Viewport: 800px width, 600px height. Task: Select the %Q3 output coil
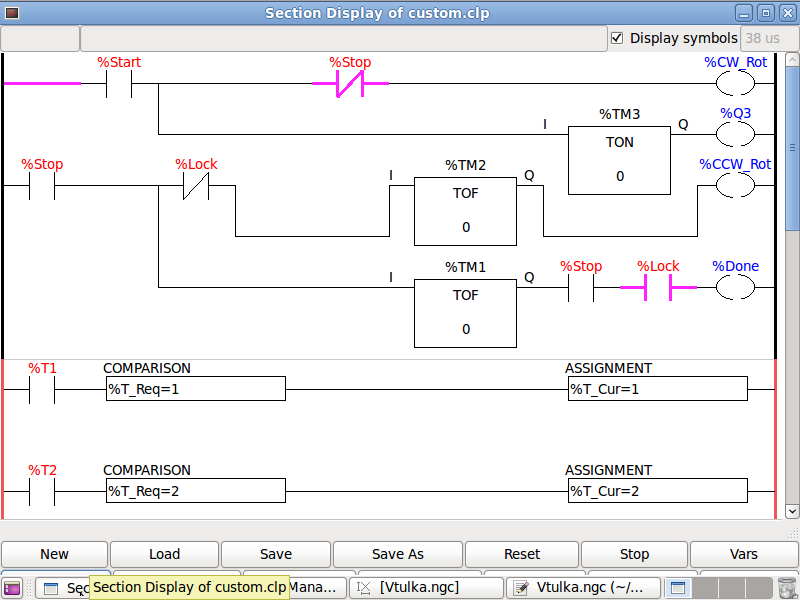pos(735,135)
